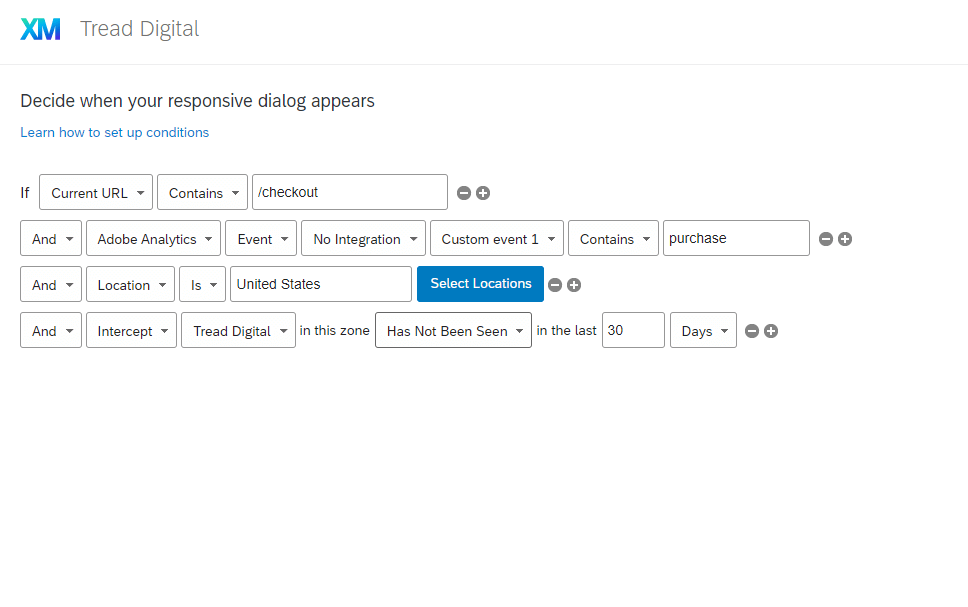Screen dimensions: 968x607
Task: Expand the Adobe Analytics dropdown
Action: point(153,238)
